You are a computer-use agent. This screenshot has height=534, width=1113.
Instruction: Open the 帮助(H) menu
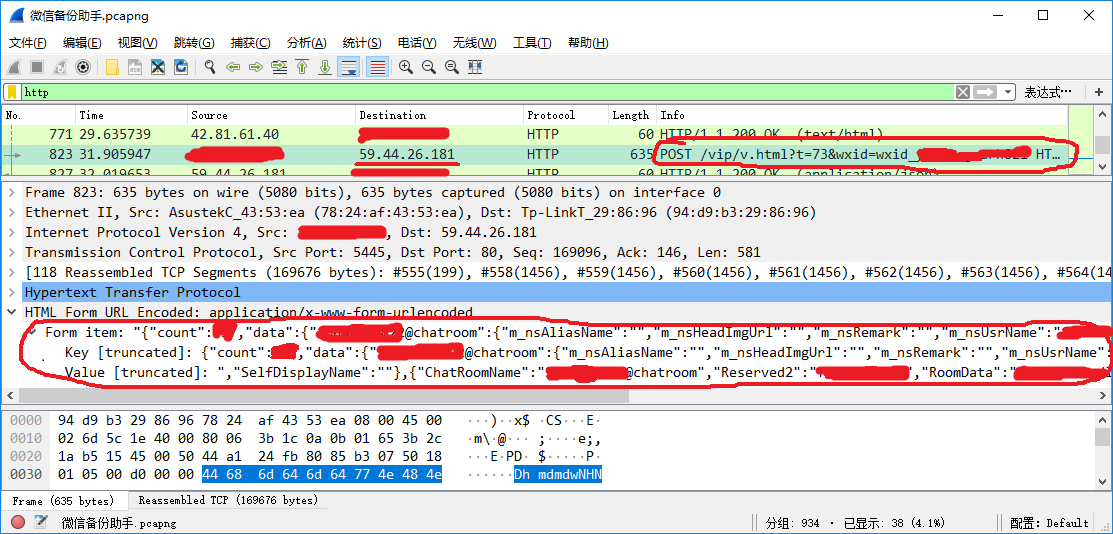coord(588,43)
